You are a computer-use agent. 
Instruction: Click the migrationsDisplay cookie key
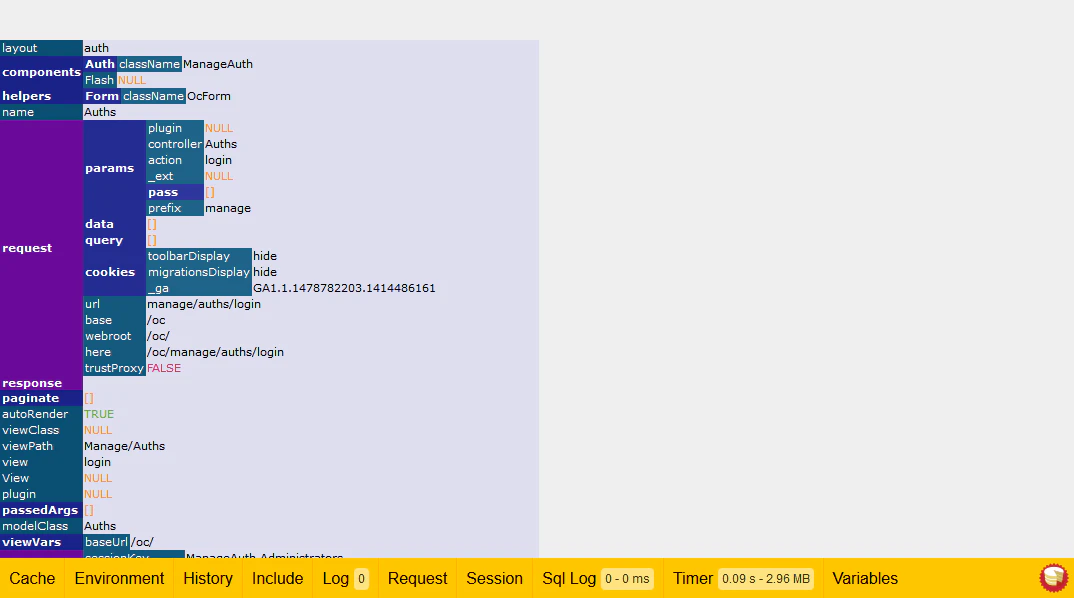[199, 272]
